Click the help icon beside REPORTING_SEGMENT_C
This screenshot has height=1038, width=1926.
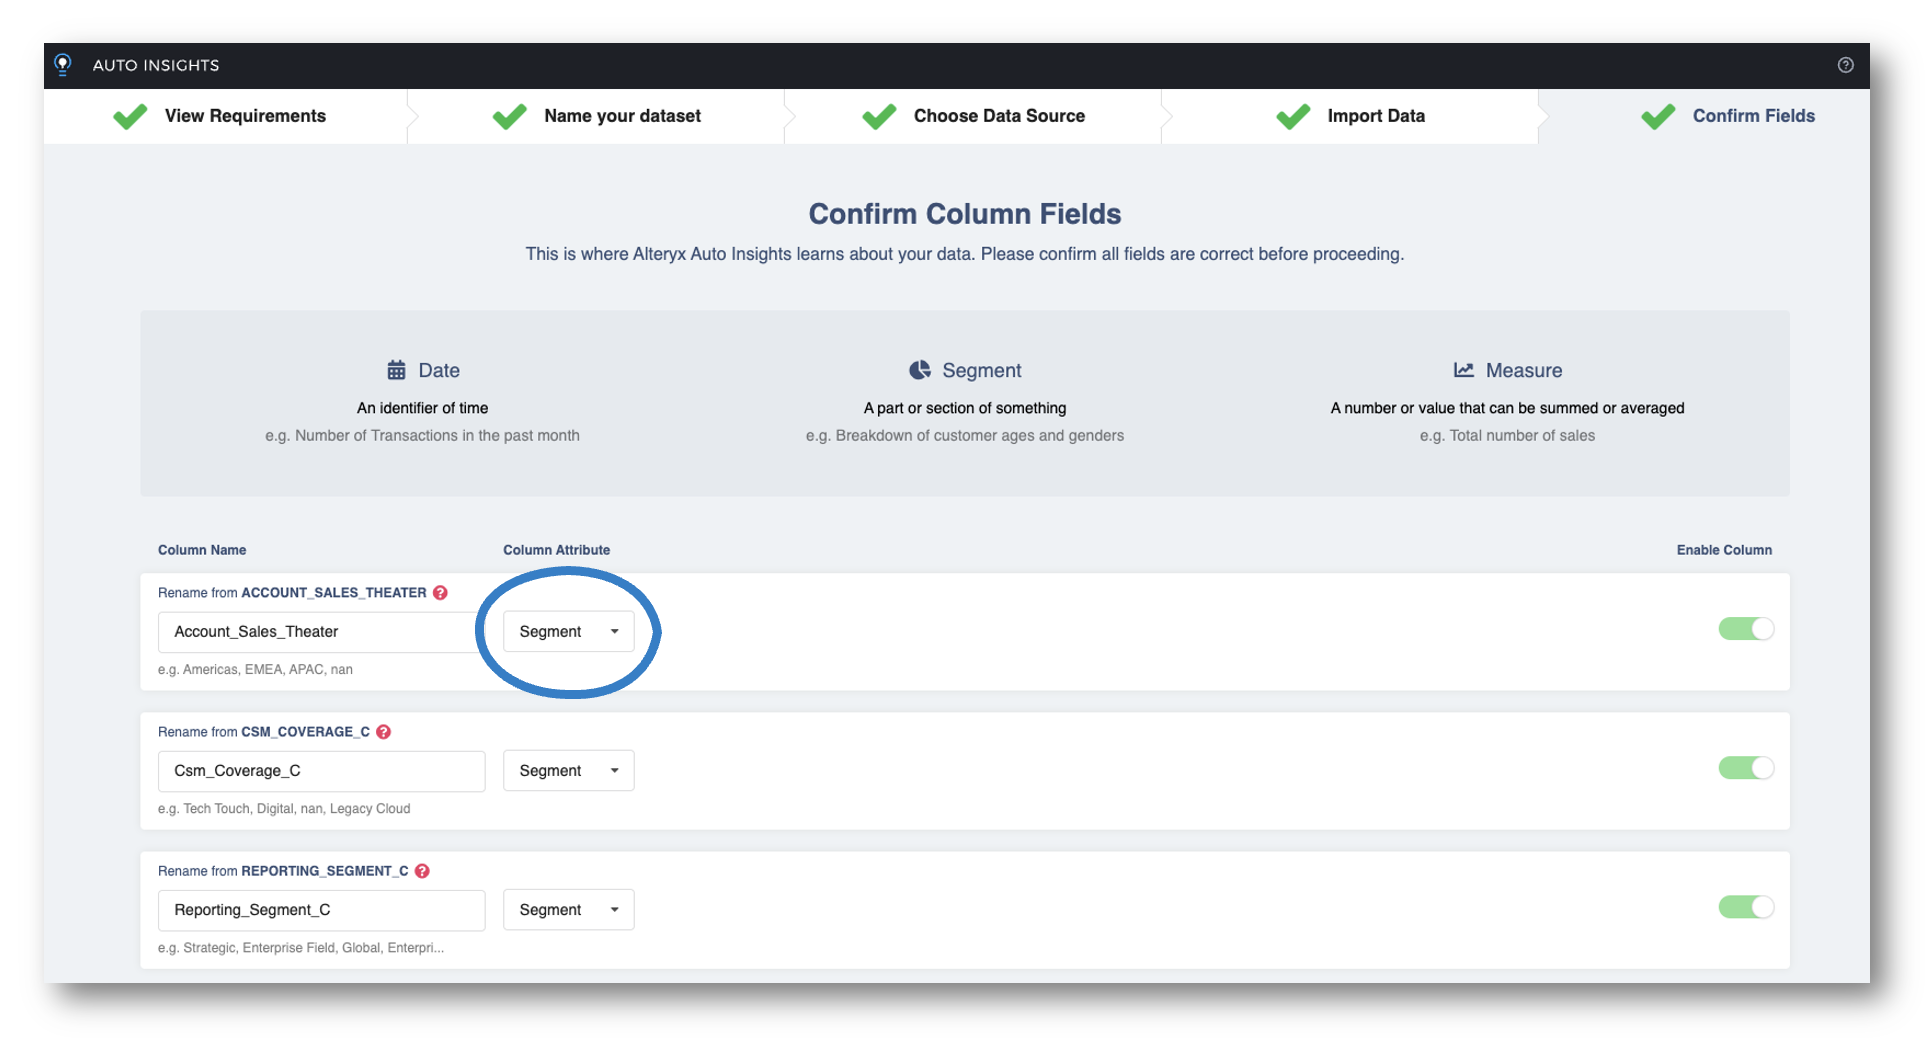[422, 871]
